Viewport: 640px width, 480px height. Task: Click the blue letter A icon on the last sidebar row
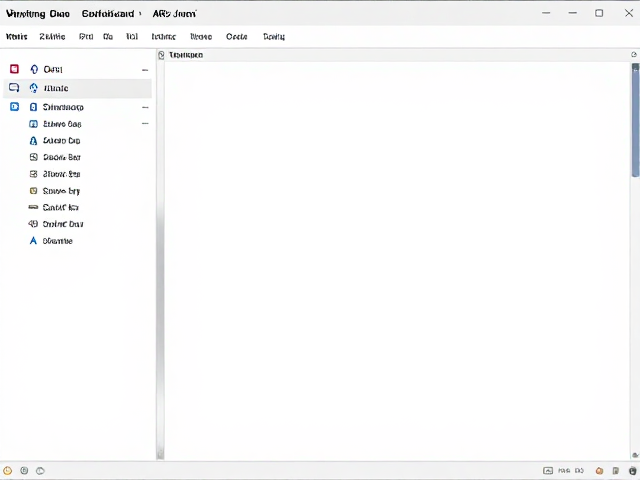[33, 240]
